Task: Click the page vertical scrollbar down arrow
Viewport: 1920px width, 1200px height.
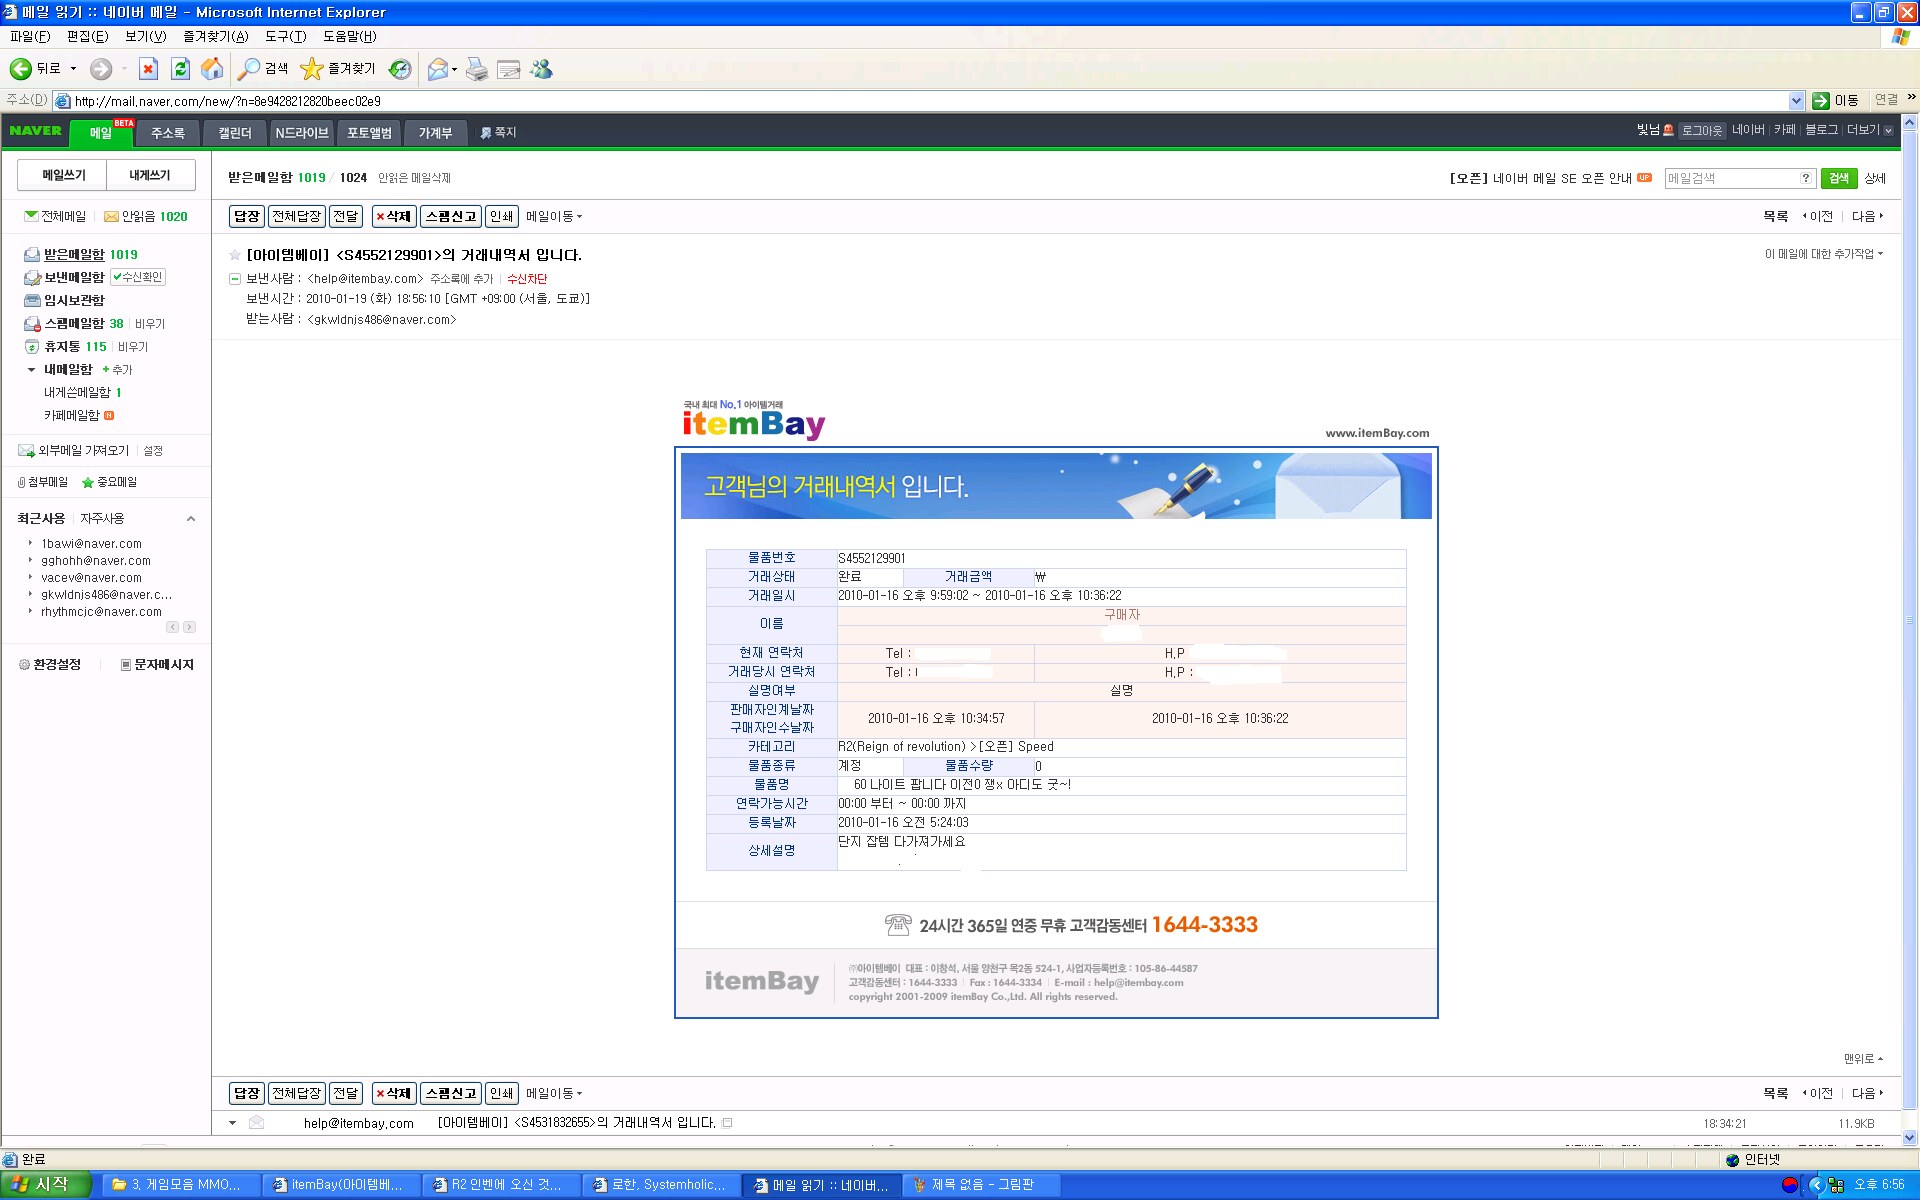Action: (1909, 1137)
